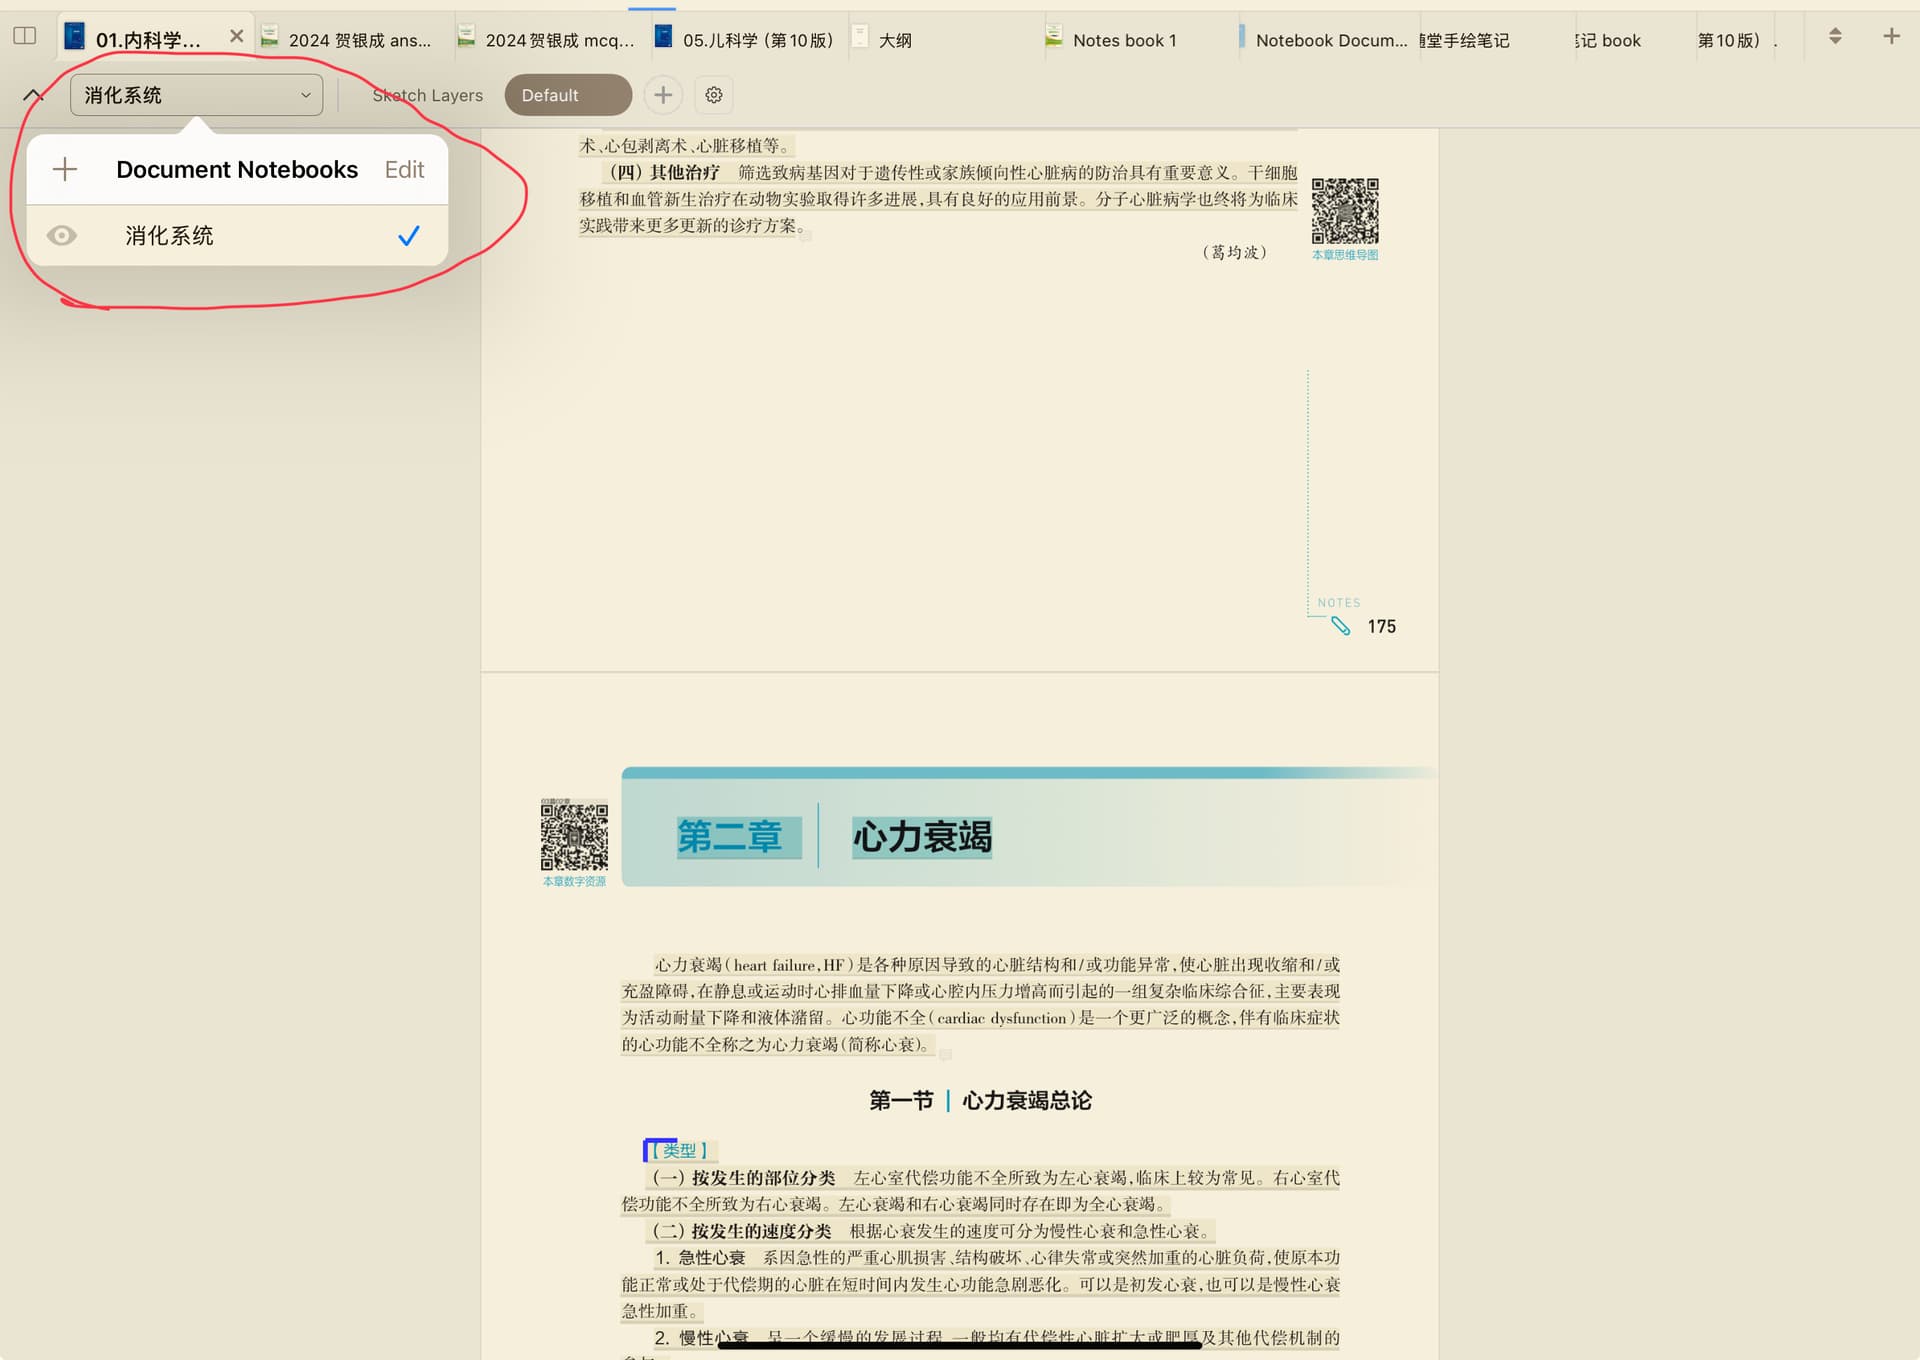Image resolution: width=1920 pixels, height=1360 pixels.
Task: Expand the tab list stepper arrows
Action: [x=1834, y=37]
